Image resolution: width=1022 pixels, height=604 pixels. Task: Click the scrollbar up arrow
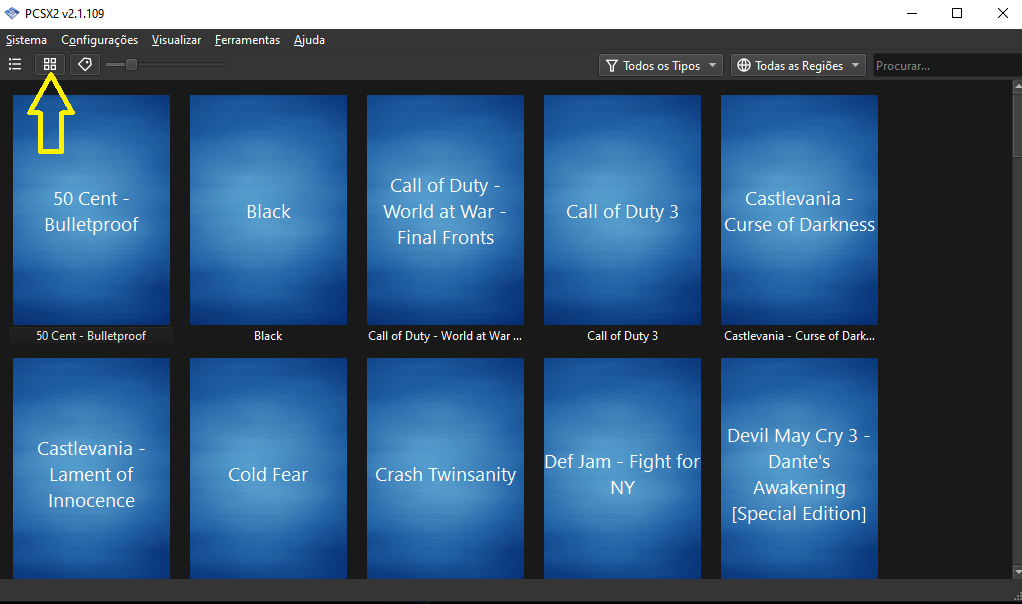point(1017,85)
